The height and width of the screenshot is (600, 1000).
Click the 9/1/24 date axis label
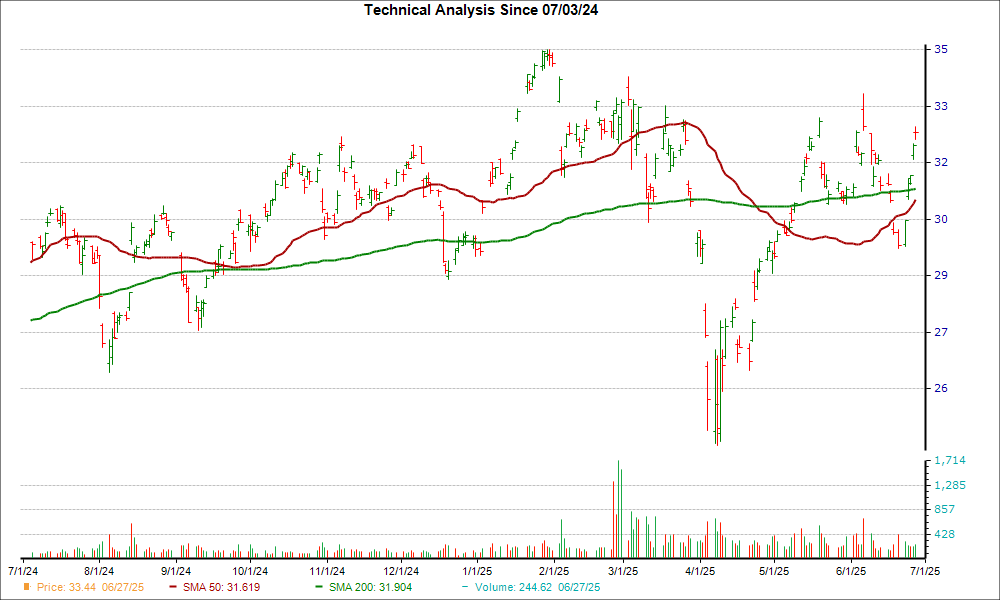(x=175, y=571)
